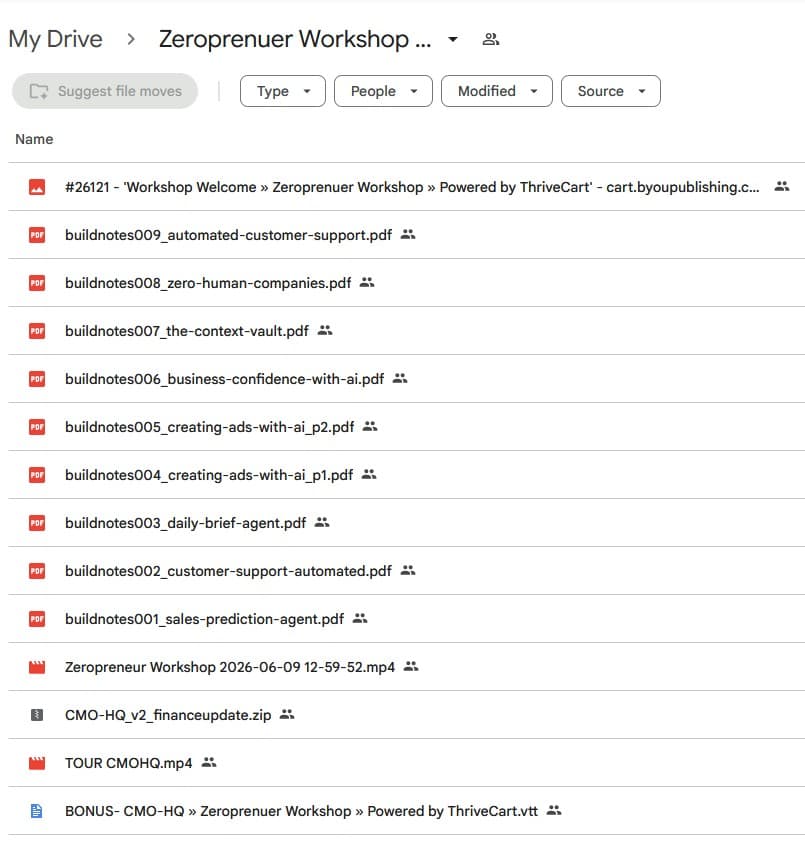This screenshot has height=845, width=805.
Task: Click the shared icon next to Zeropreneur Workshop 2026-06-09 mp4
Action: pos(411,667)
